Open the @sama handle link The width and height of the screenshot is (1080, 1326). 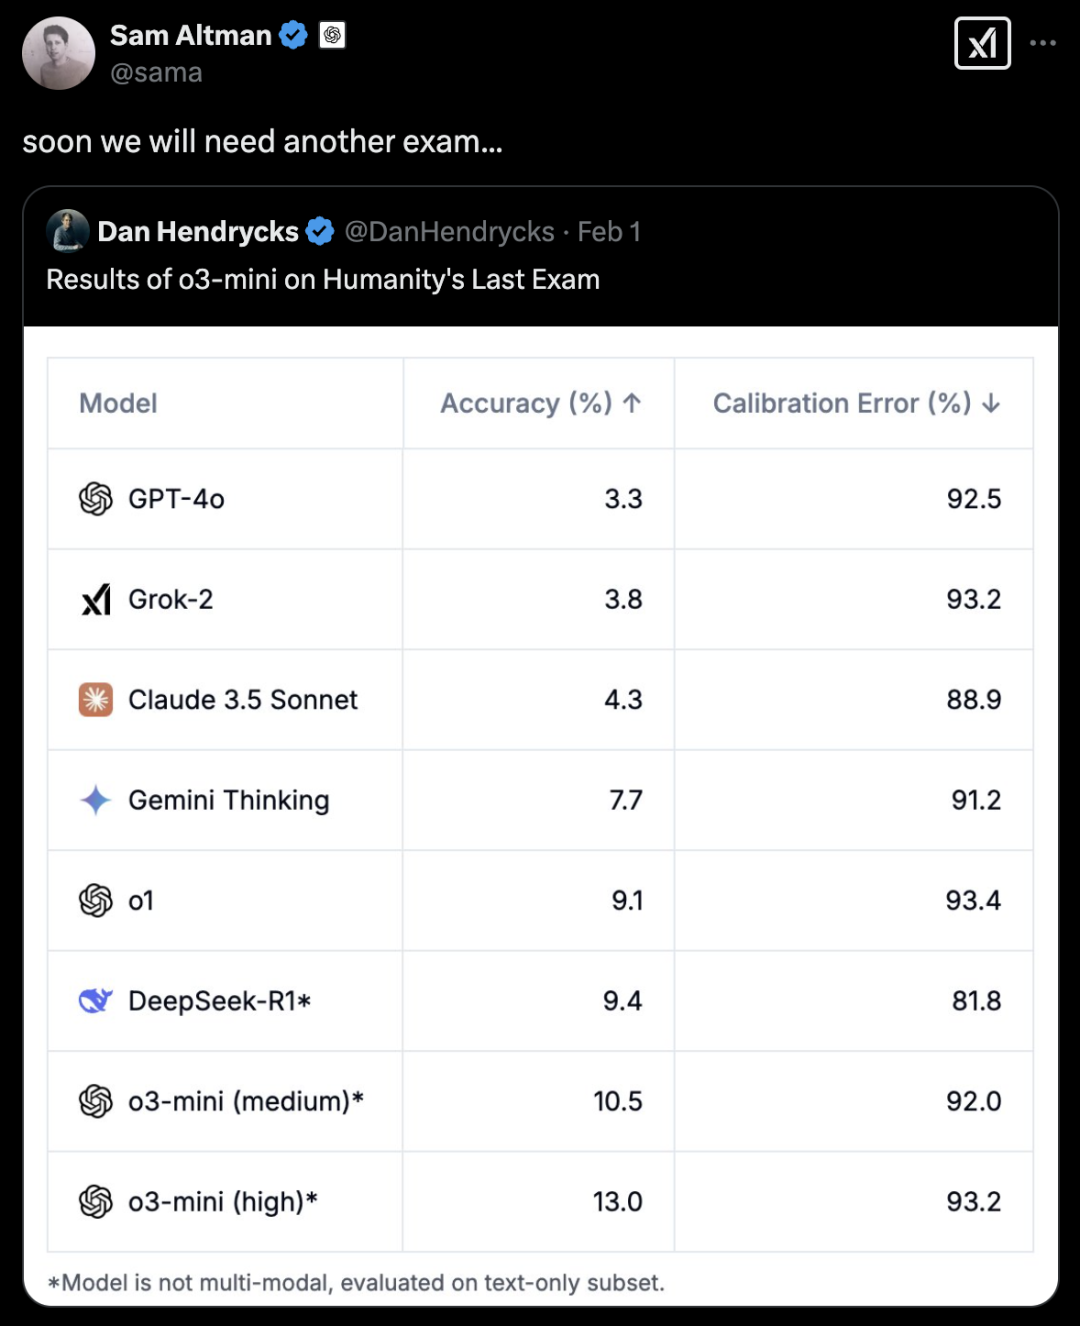pyautogui.click(x=156, y=73)
